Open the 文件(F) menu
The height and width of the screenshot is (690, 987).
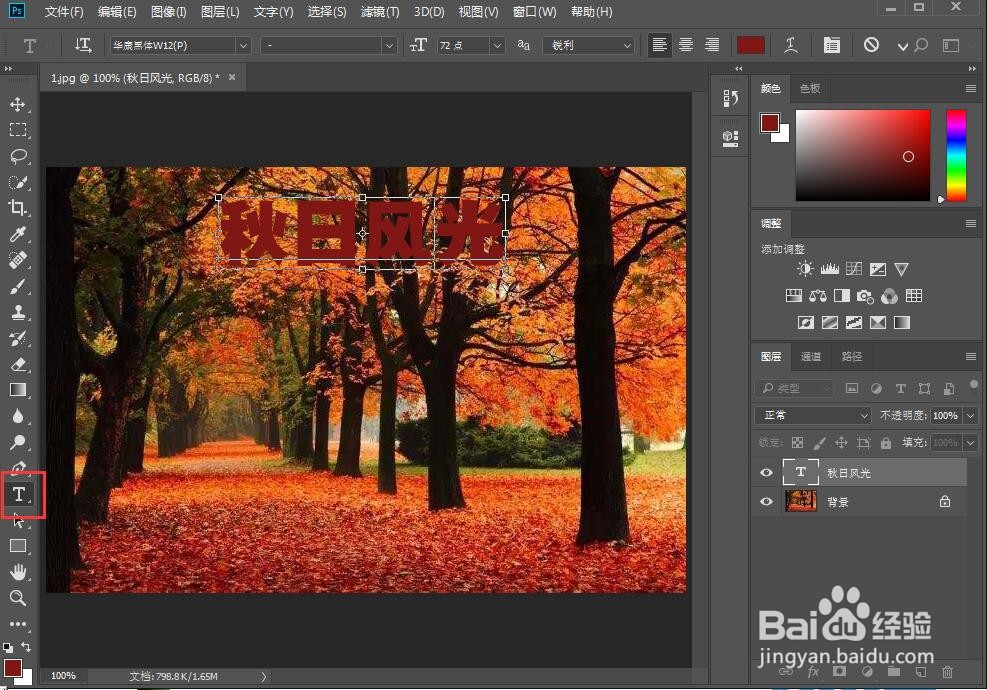64,12
